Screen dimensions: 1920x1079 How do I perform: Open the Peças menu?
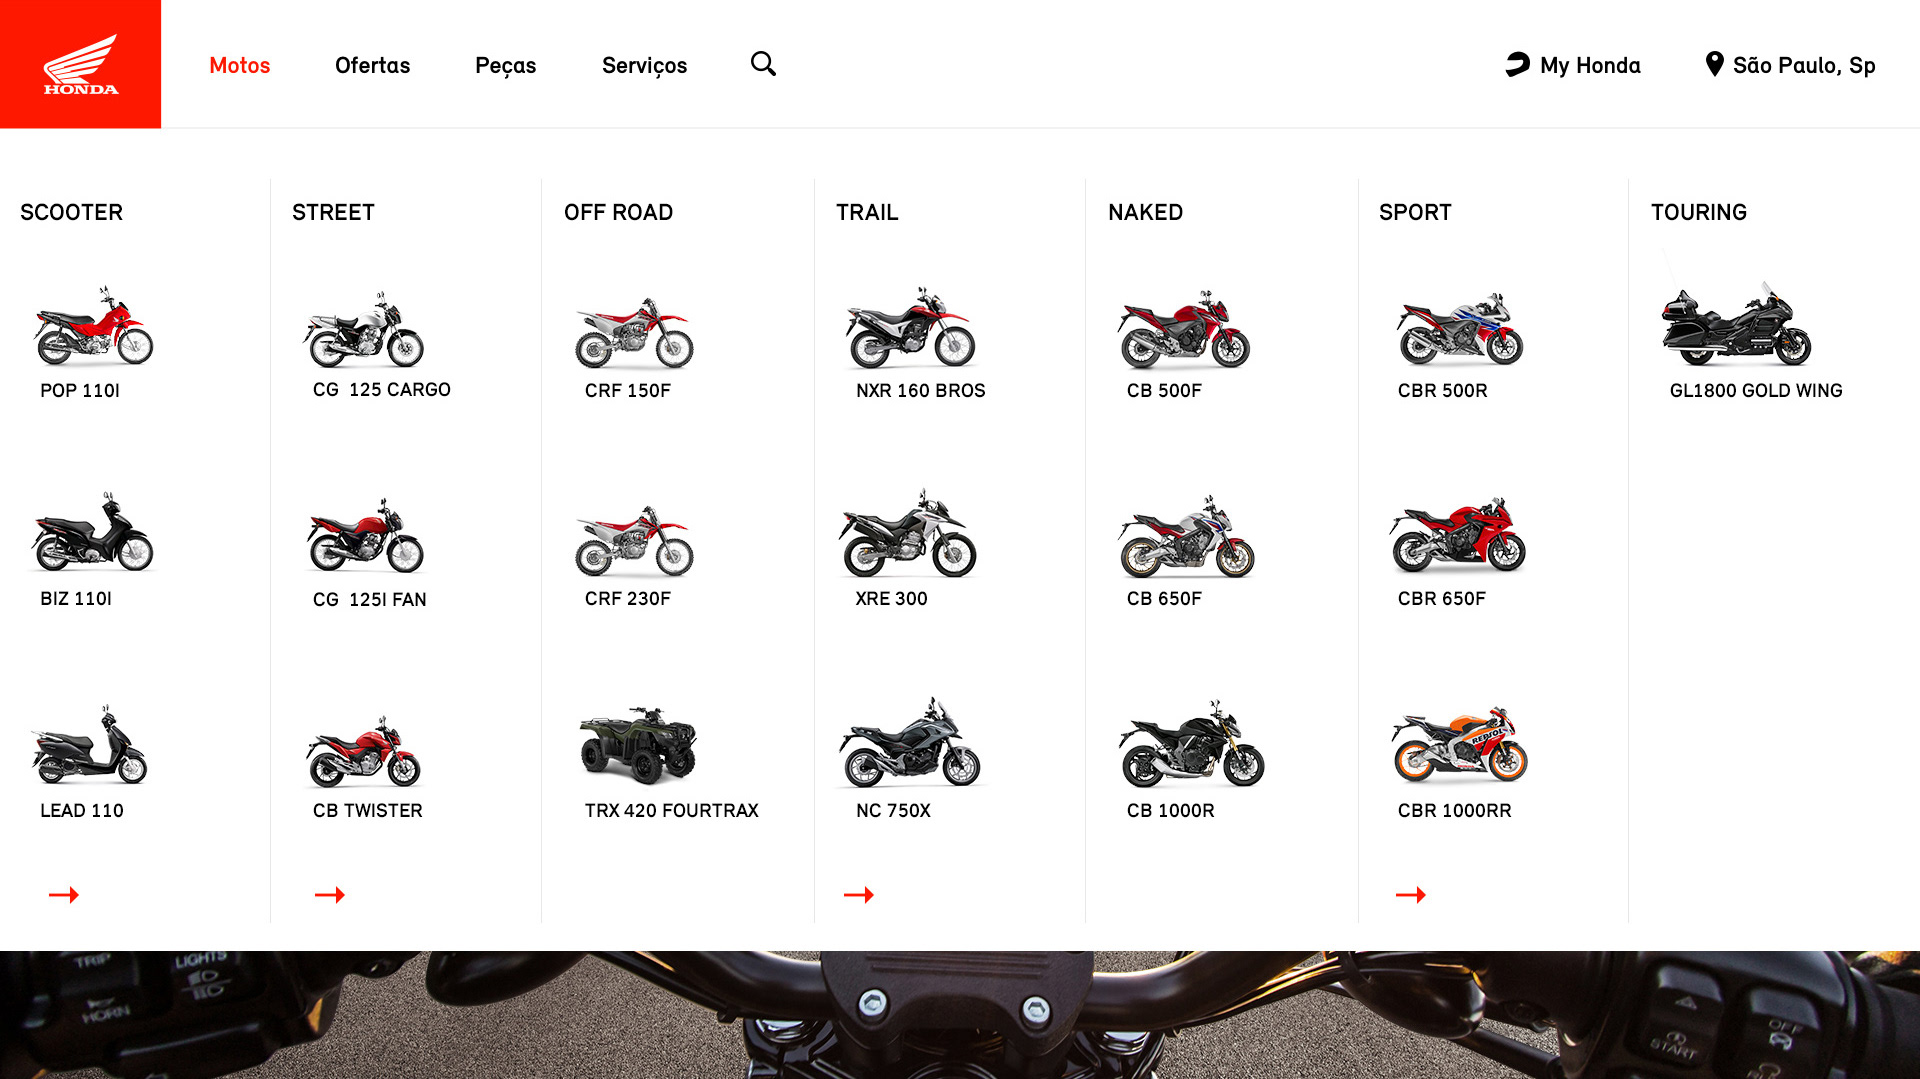506,66
